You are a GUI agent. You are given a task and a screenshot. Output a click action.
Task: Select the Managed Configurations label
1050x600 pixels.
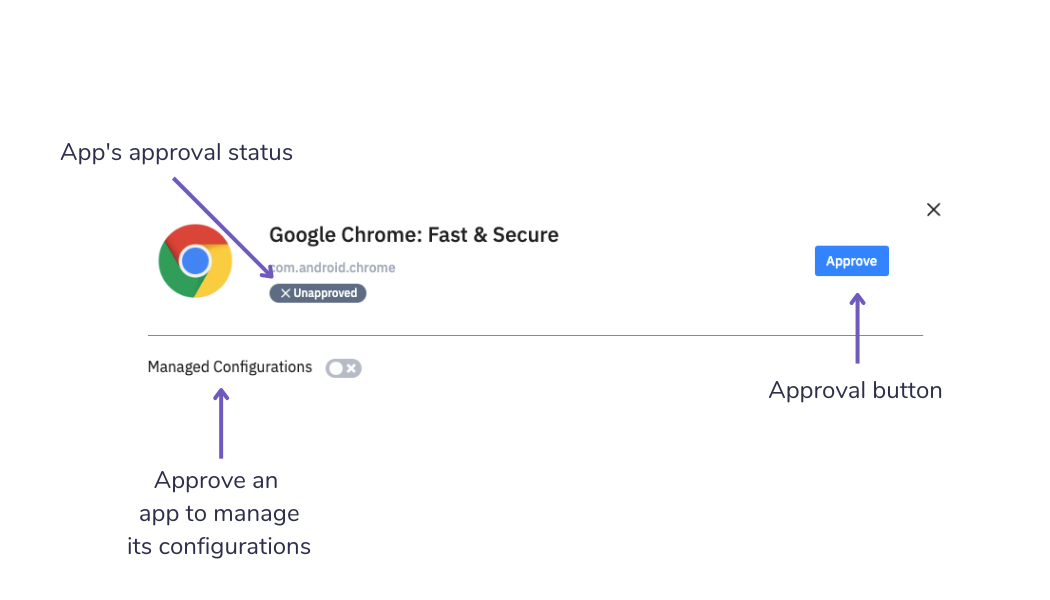[x=229, y=367]
